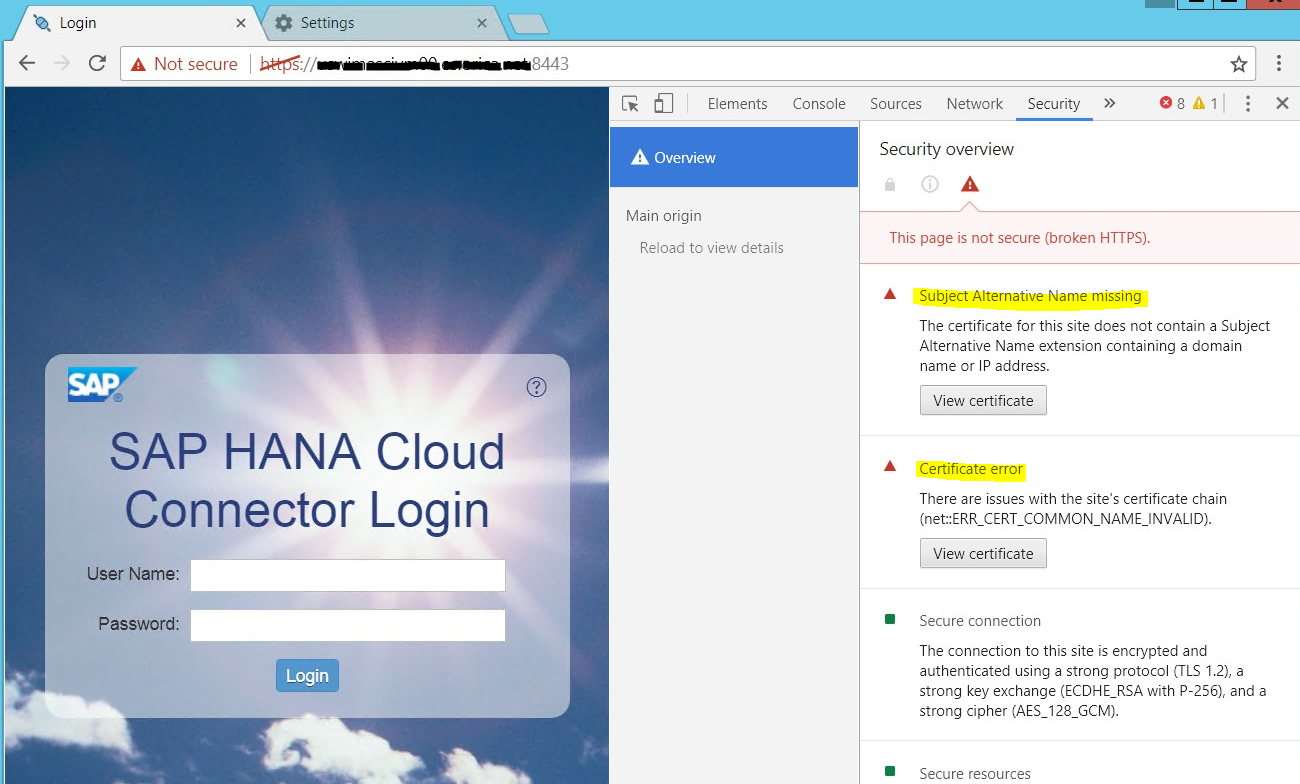Screen dimensions: 1300x784
Task: Open a new browser tab
Action: pyautogui.click(x=528, y=23)
